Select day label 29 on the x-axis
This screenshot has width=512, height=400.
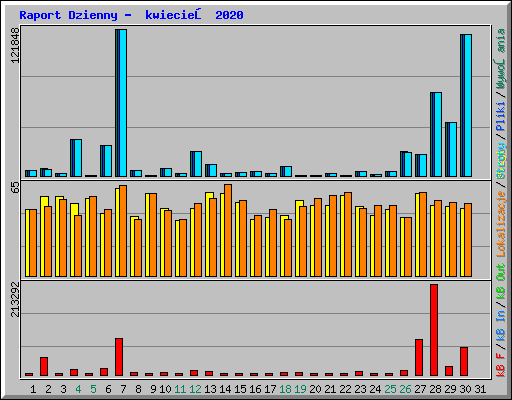[450, 389]
